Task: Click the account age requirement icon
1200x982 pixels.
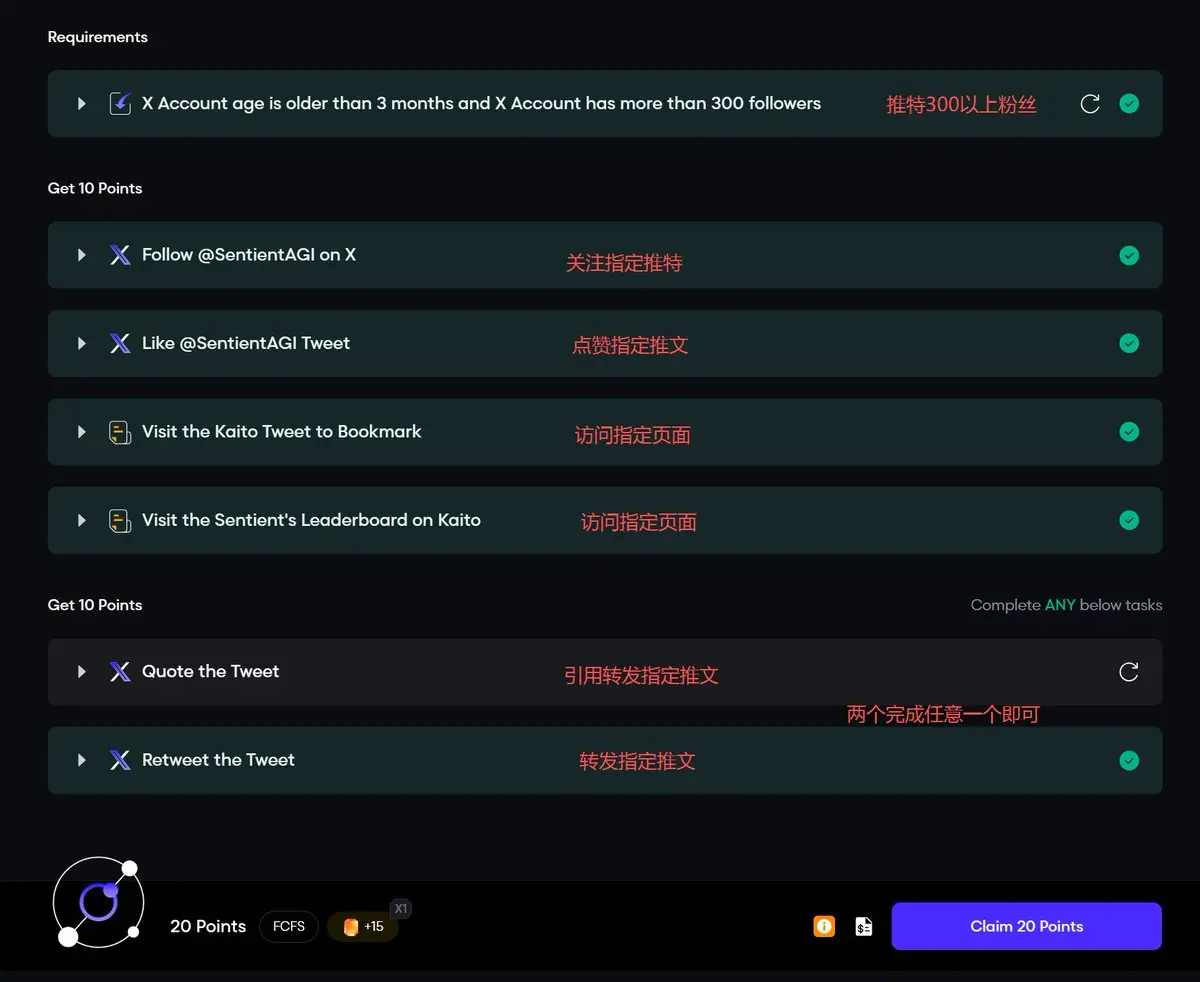Action: coord(120,103)
